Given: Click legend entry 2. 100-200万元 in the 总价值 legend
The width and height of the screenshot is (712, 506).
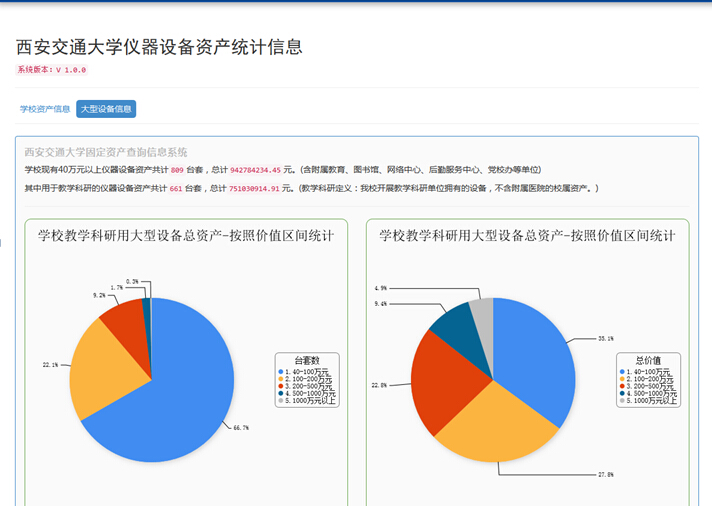Looking at the screenshot, I should (647, 379).
